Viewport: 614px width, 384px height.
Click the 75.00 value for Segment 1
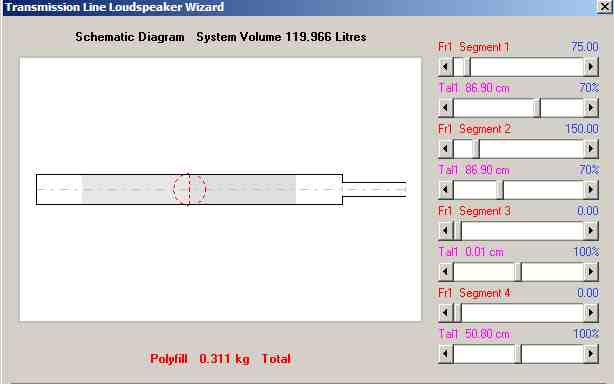click(585, 47)
